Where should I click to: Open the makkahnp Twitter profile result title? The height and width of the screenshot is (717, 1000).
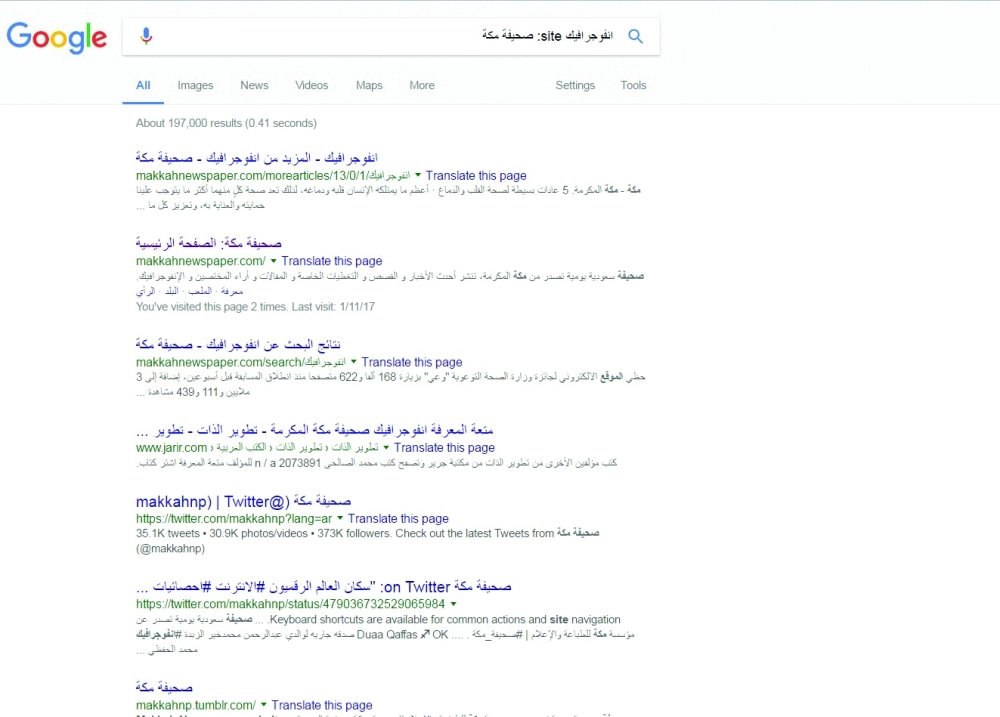click(x=243, y=501)
